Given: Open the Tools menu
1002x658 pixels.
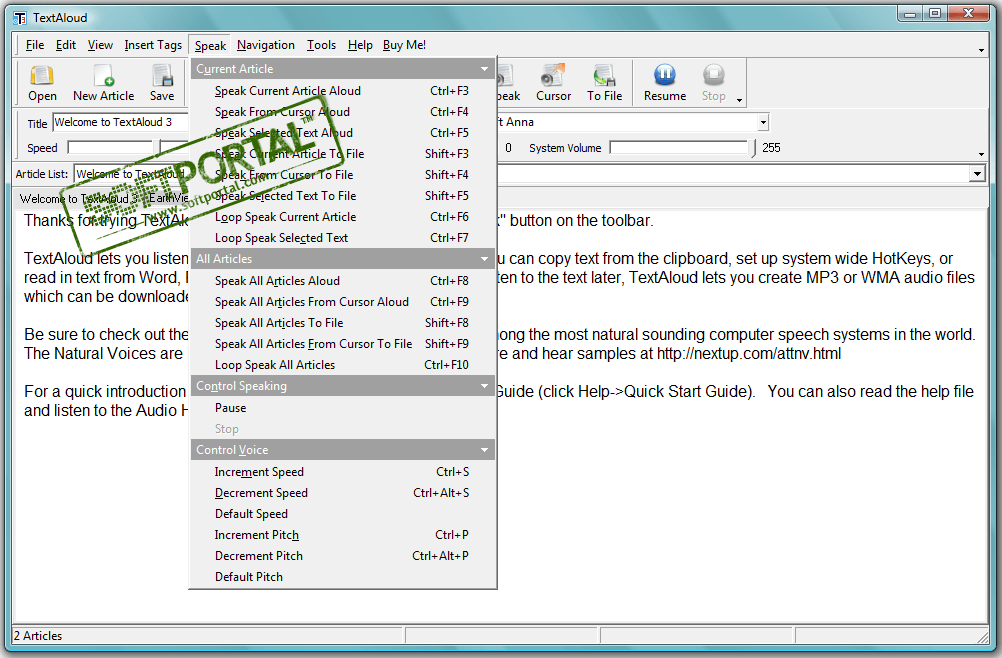Looking at the screenshot, I should pyautogui.click(x=321, y=45).
